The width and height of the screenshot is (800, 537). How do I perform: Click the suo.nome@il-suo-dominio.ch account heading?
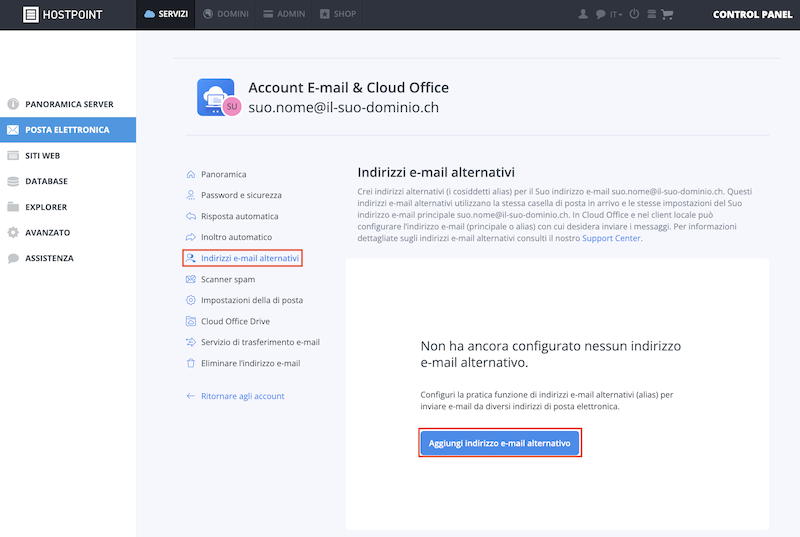343,108
